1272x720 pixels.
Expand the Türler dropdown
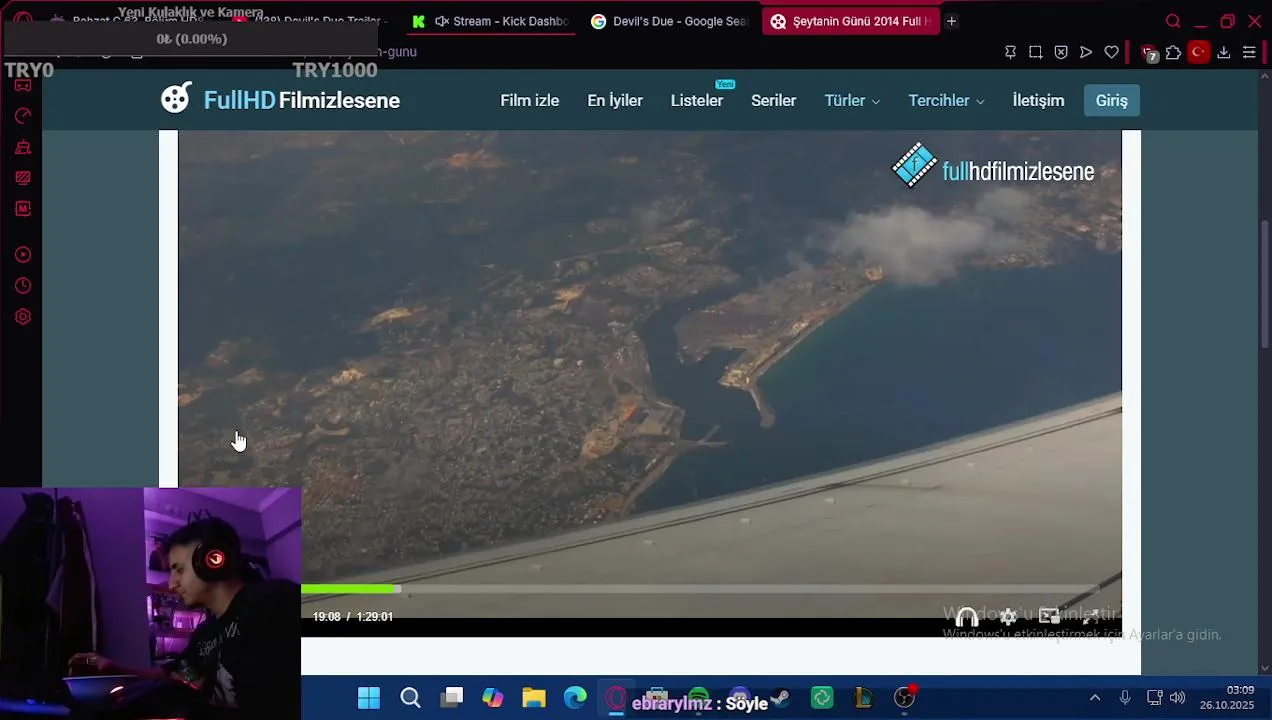click(x=852, y=100)
